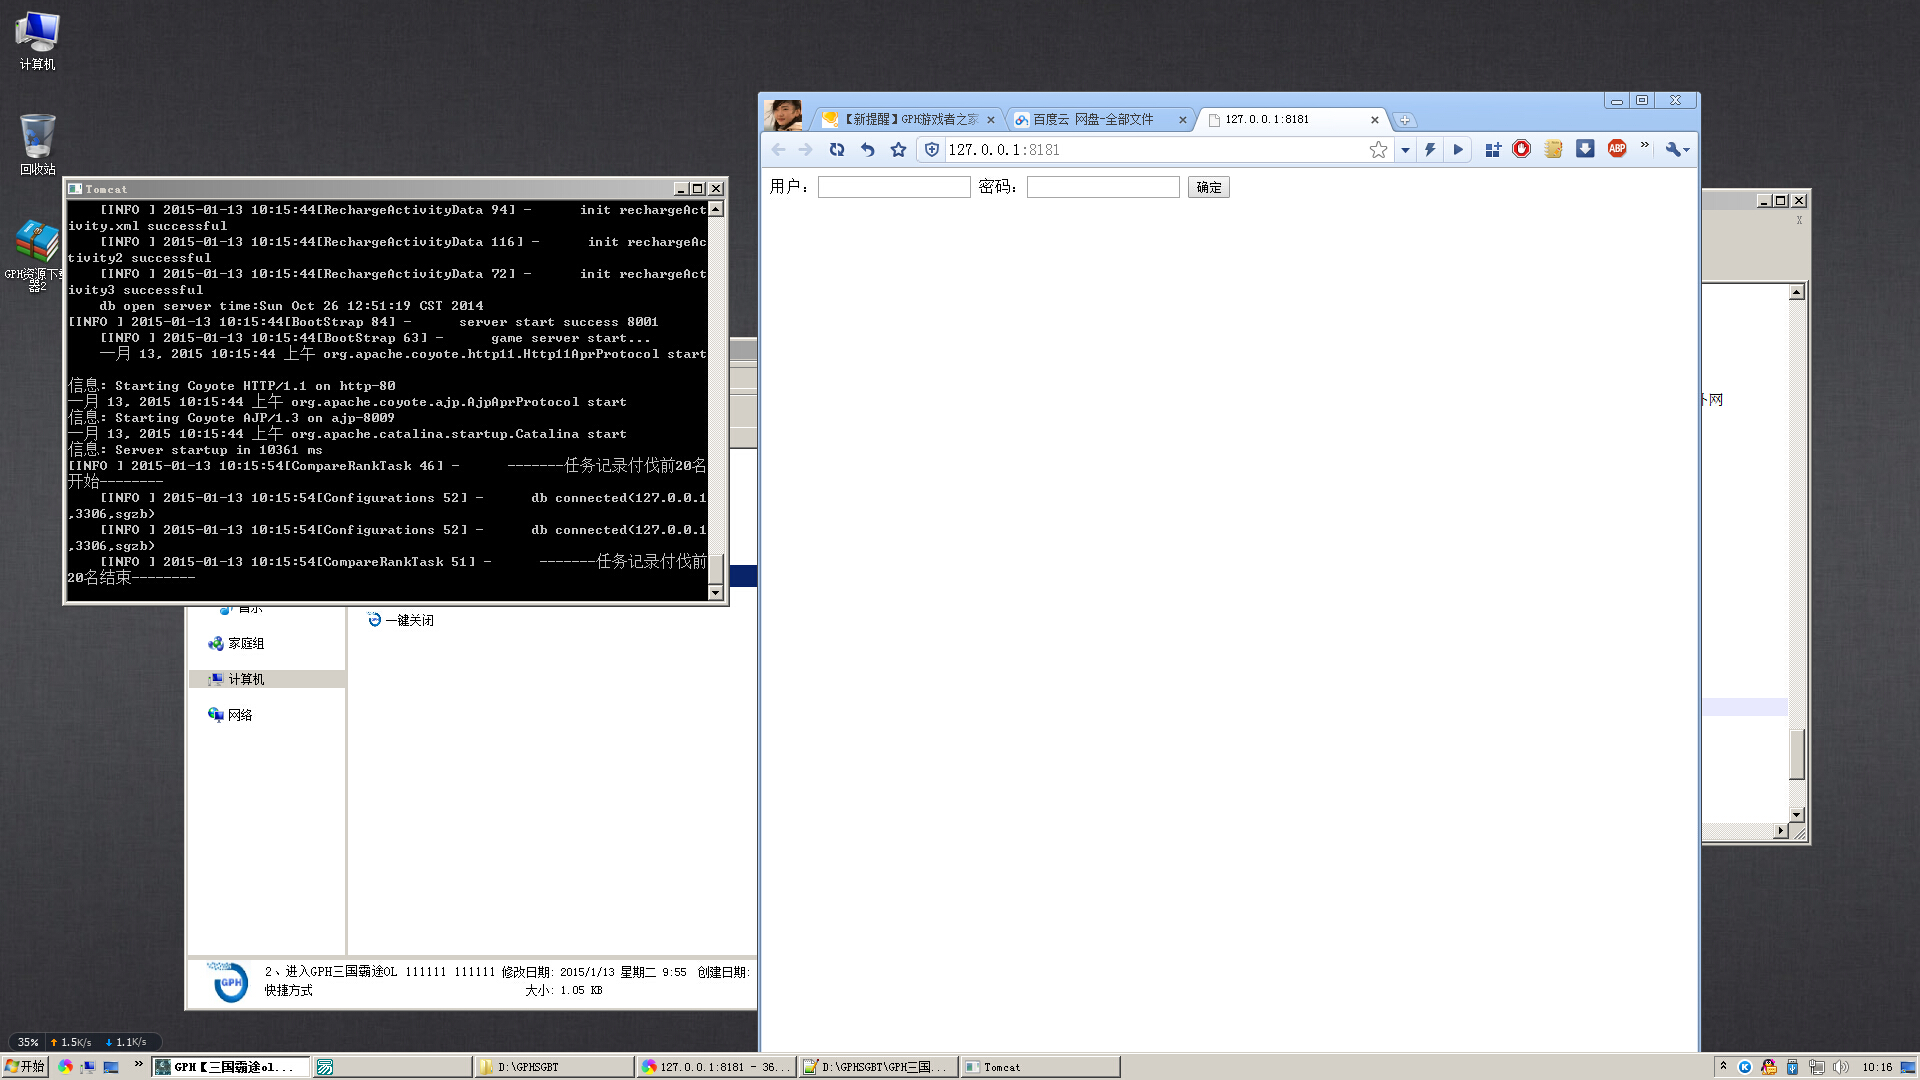Open the 开始 Start button
Viewport: 1920px width, 1080px height.
[x=25, y=1067]
